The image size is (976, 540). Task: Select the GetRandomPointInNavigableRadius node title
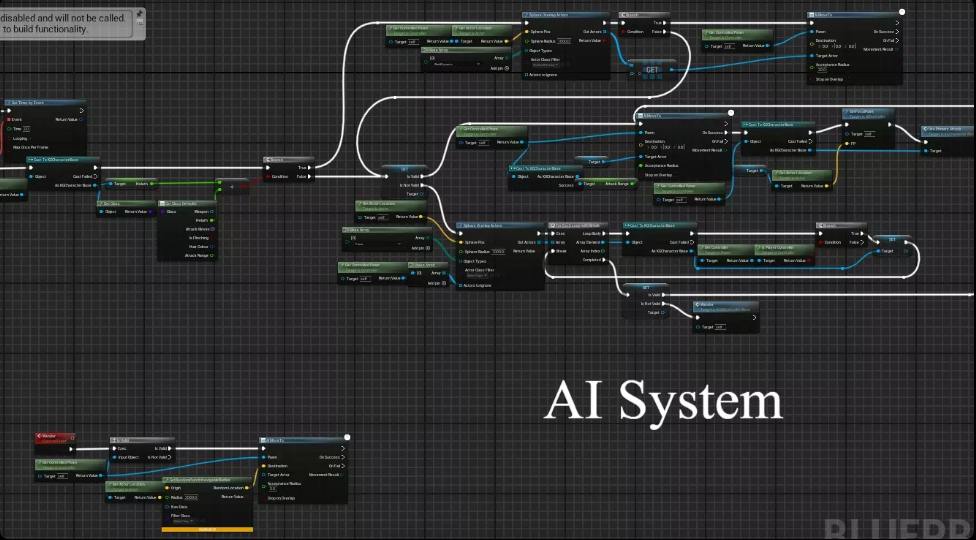pos(200,480)
